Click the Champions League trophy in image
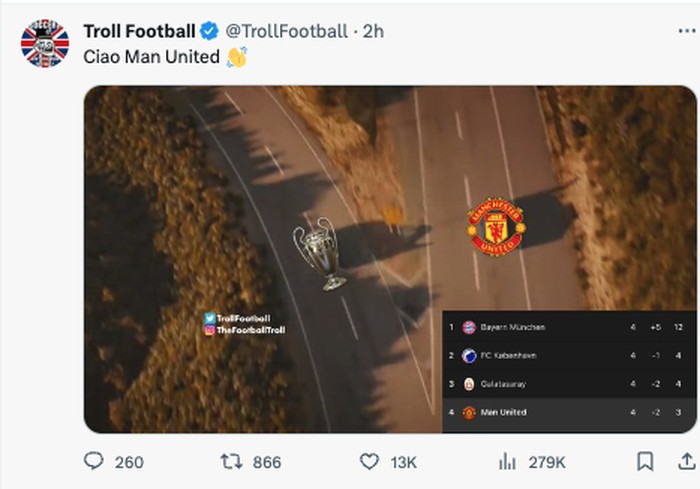This screenshot has height=489, width=700. click(x=319, y=254)
